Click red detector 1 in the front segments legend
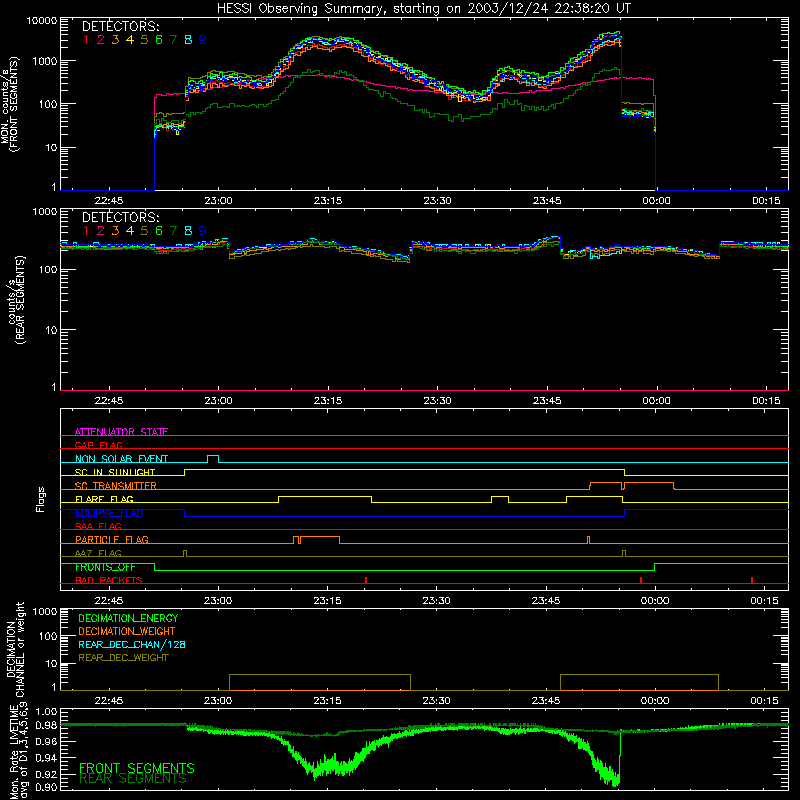This screenshot has height=800, width=800. point(86,40)
